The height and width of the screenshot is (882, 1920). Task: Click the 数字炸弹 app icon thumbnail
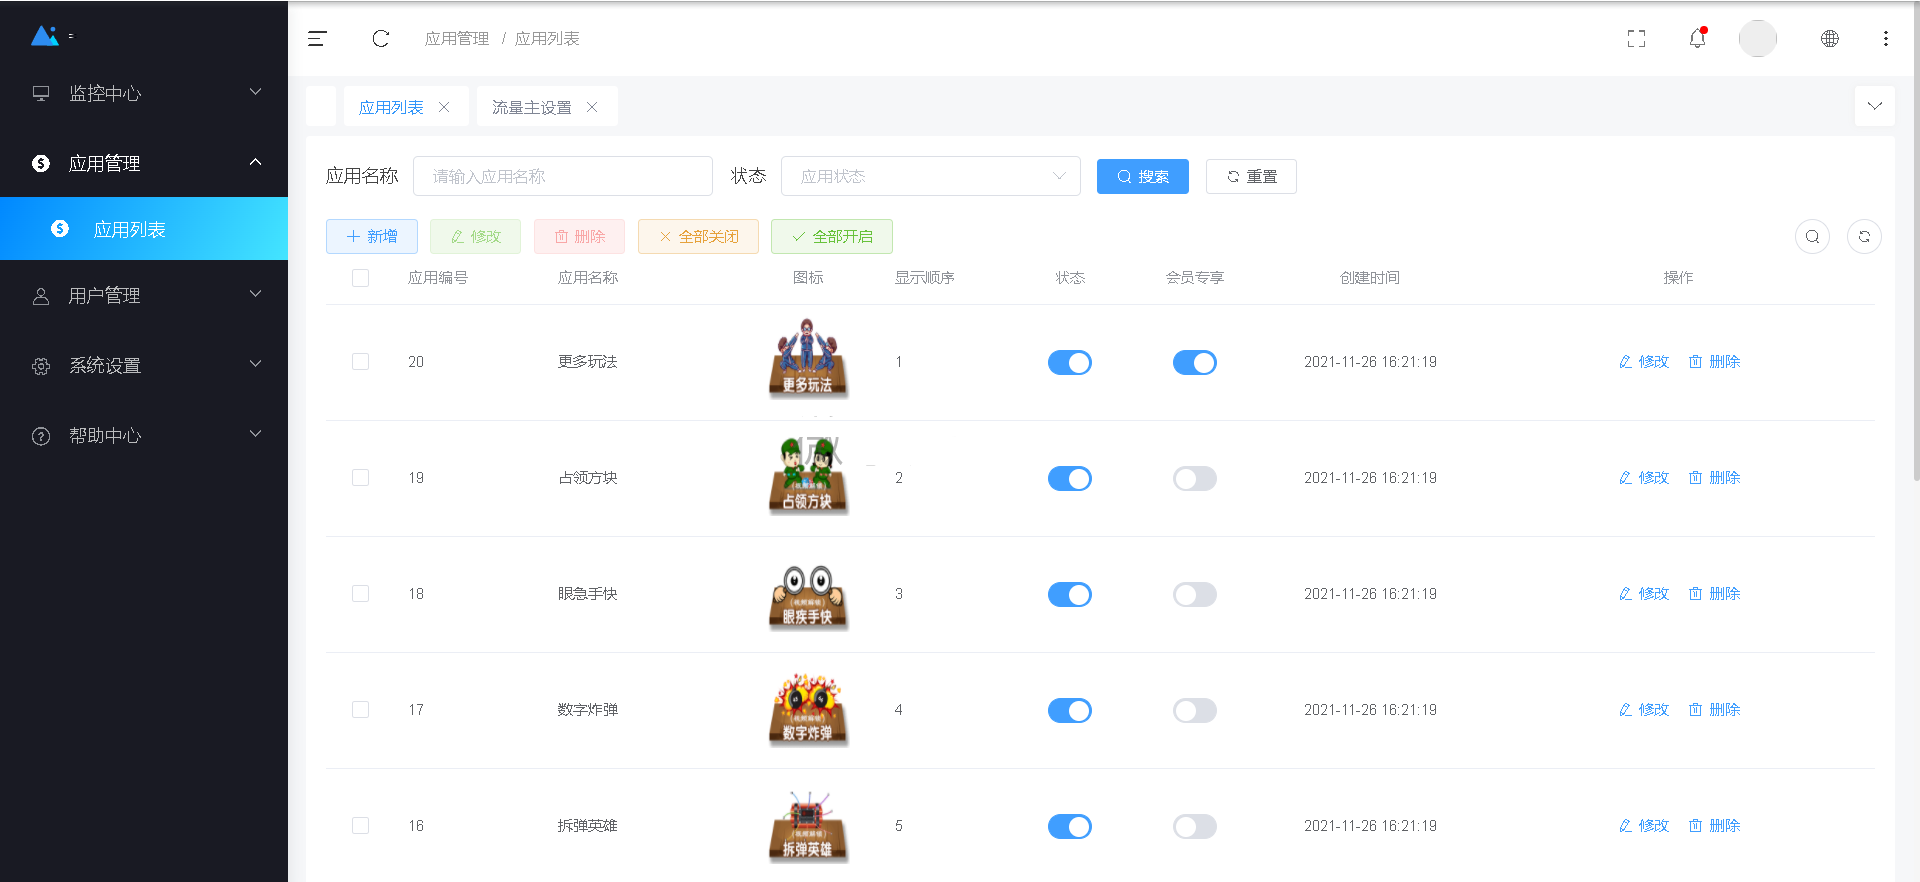tap(808, 710)
